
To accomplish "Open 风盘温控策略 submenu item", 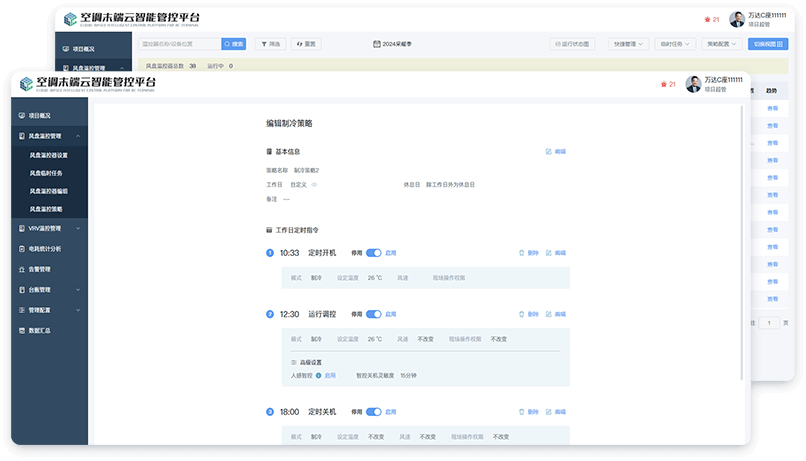I will (x=46, y=209).
